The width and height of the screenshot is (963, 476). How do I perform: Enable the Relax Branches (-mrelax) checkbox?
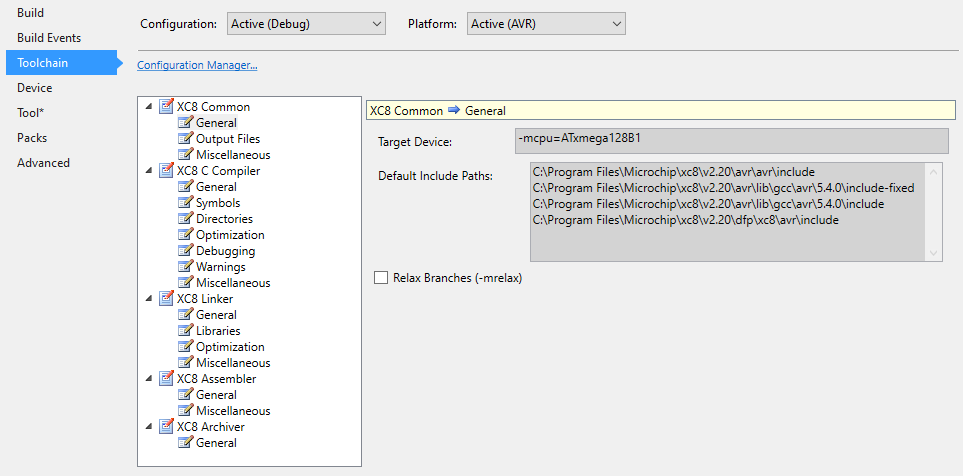(x=381, y=278)
